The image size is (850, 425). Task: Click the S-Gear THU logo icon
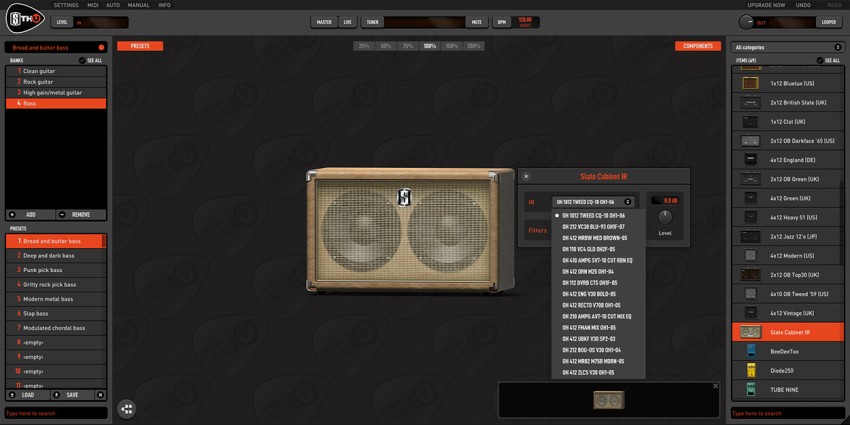(24, 18)
